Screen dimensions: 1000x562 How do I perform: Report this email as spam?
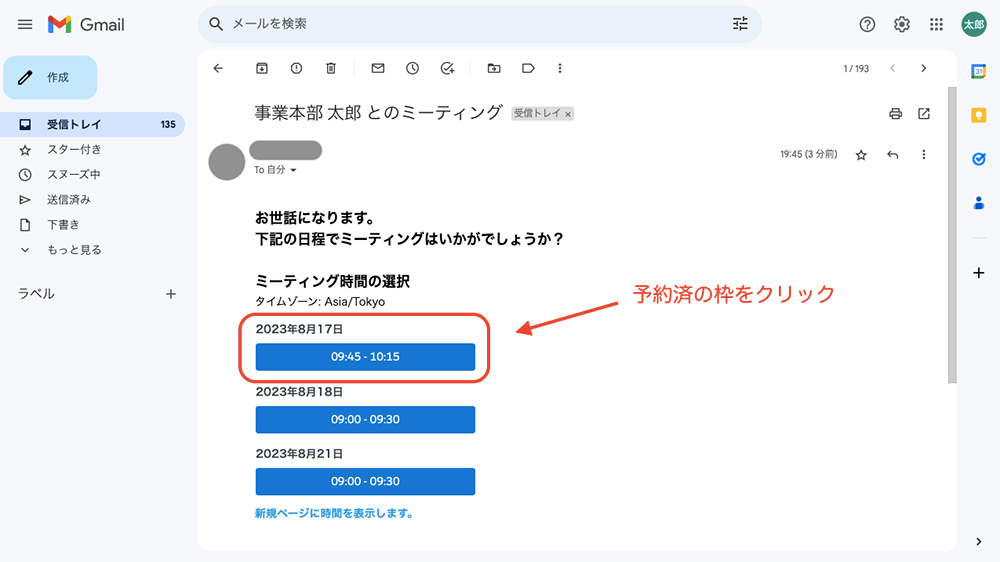click(296, 68)
